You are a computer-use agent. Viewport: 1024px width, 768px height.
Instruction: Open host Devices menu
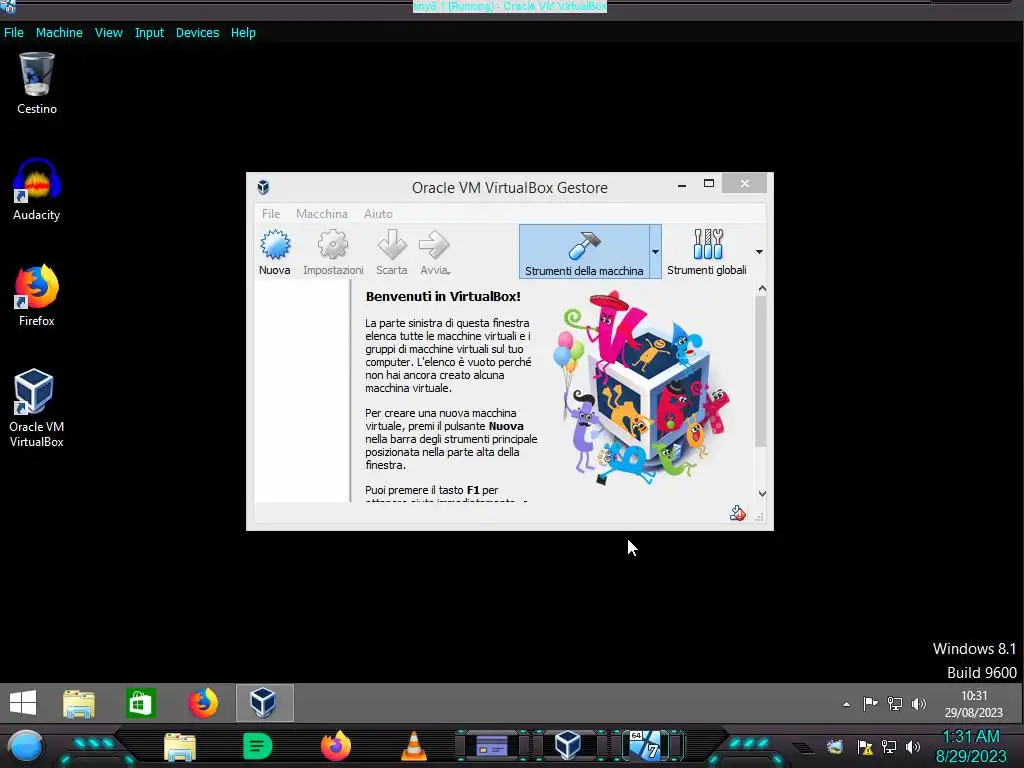click(197, 33)
